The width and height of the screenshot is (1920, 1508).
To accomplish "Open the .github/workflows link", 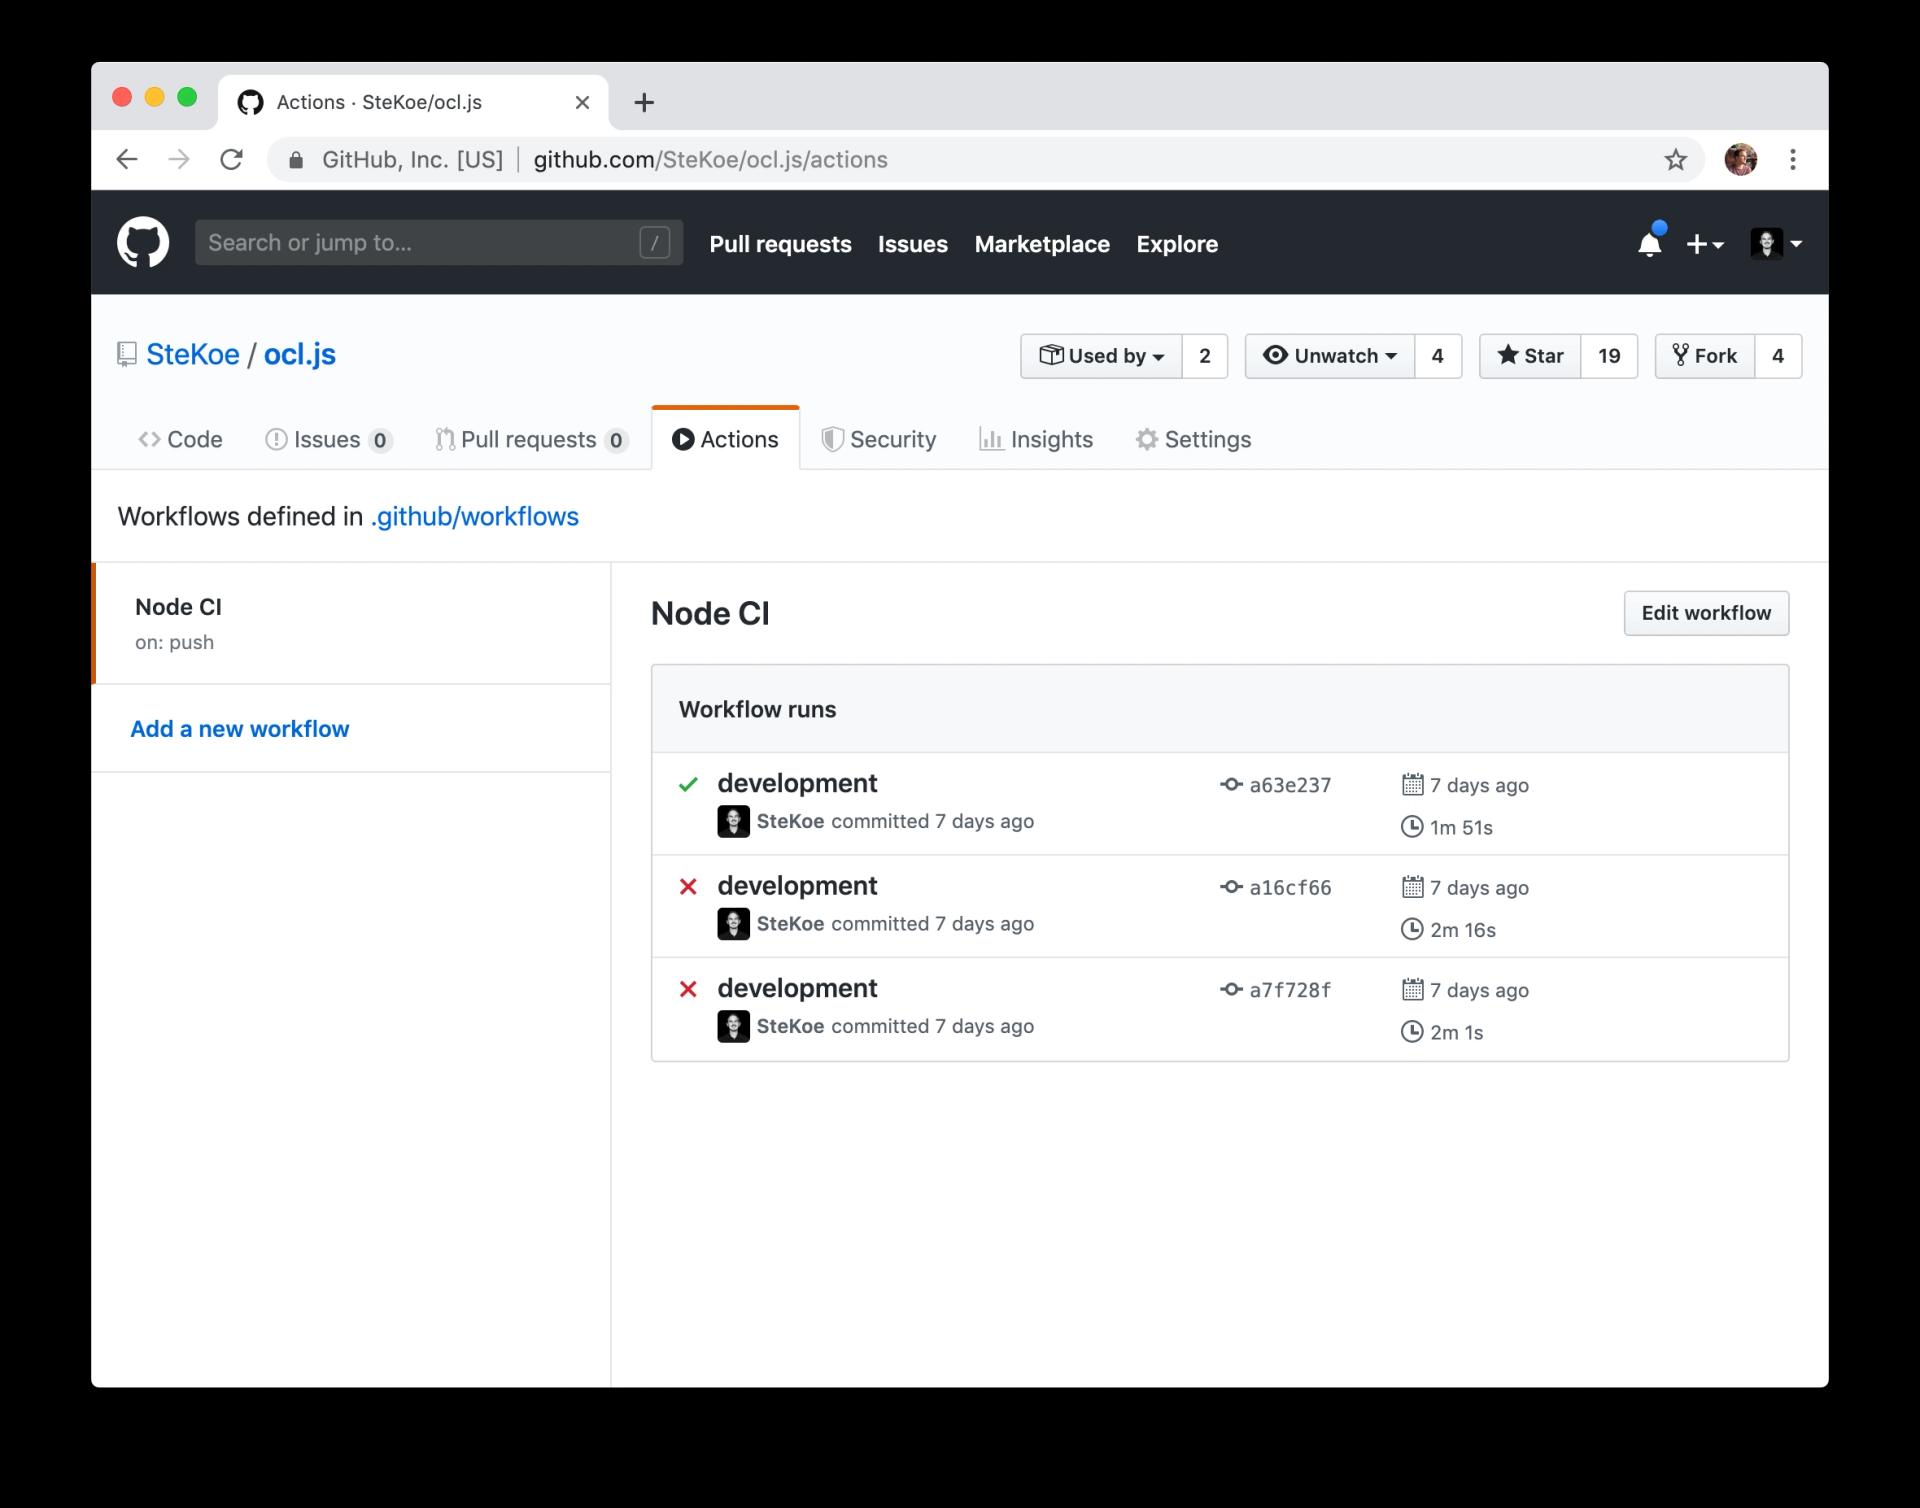I will pyautogui.click(x=474, y=516).
